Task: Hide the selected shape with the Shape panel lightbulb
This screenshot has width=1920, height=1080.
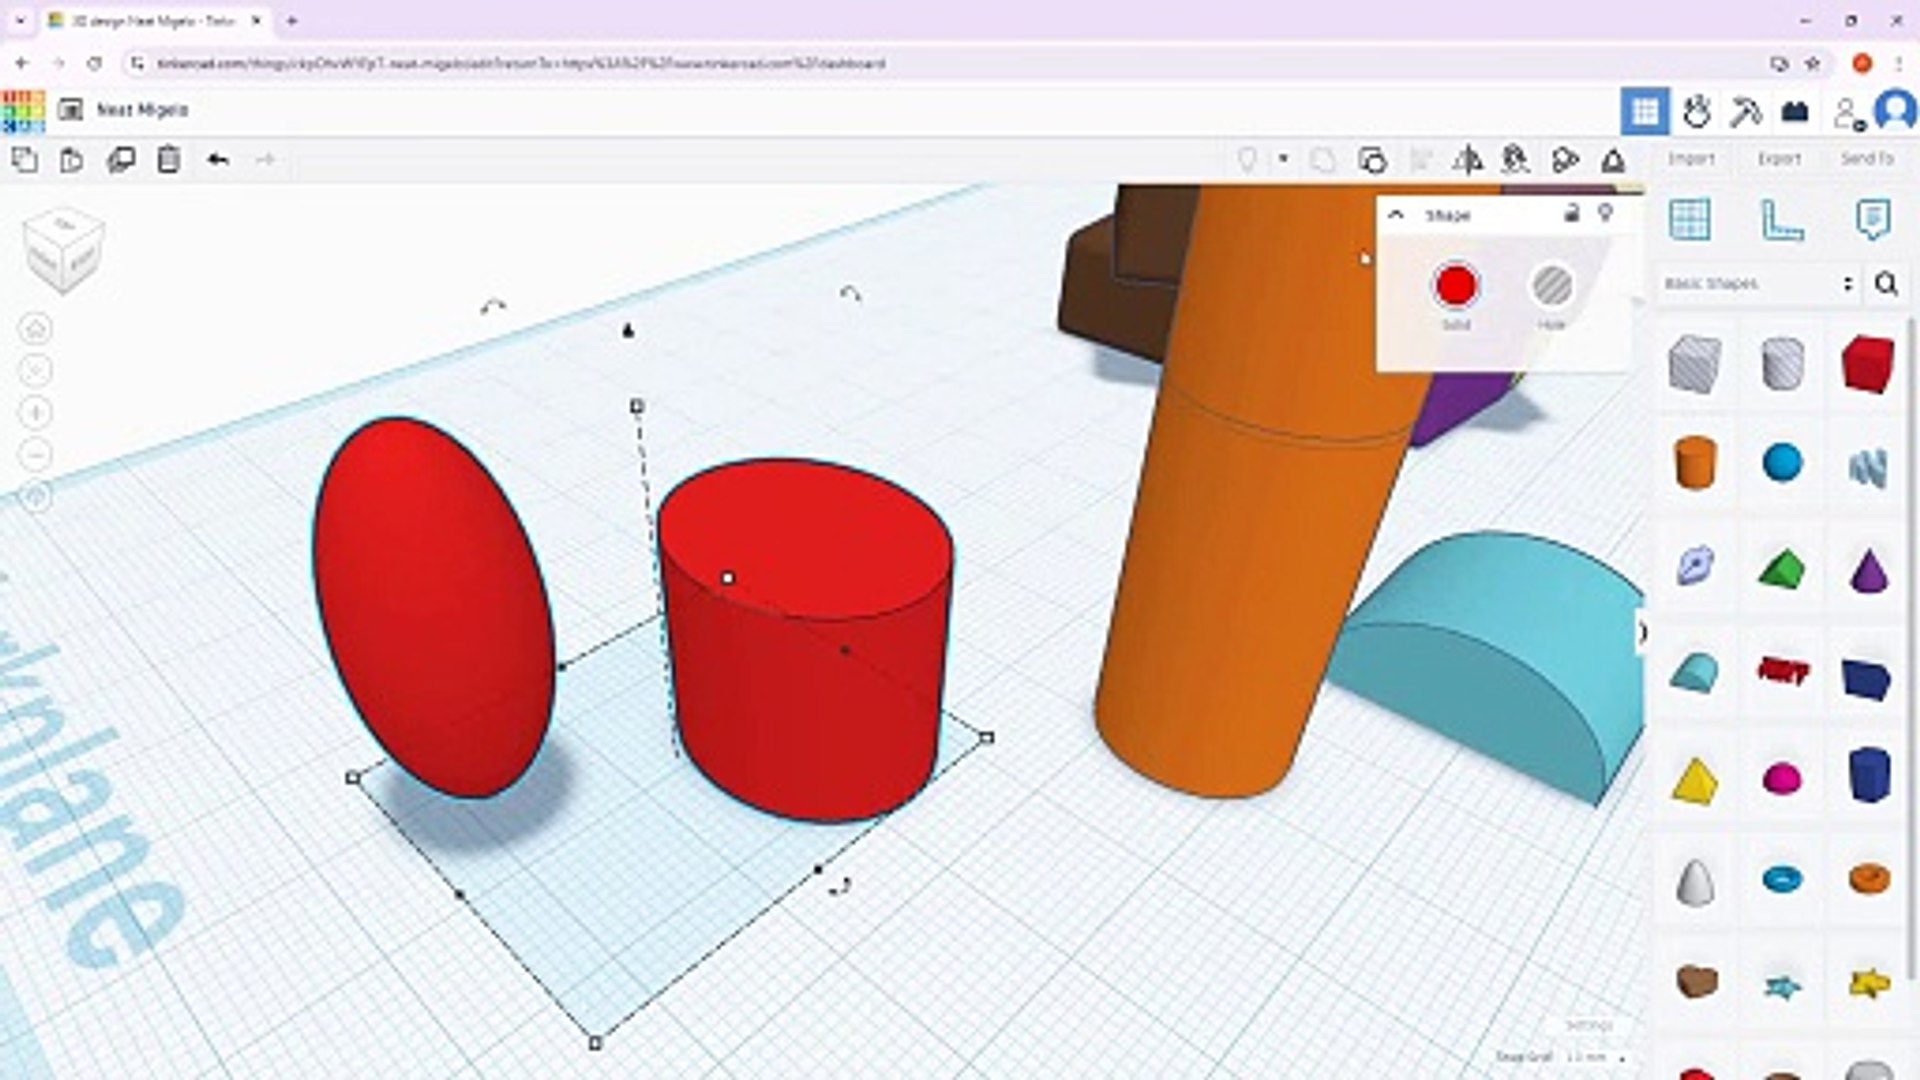Action: click(1605, 213)
